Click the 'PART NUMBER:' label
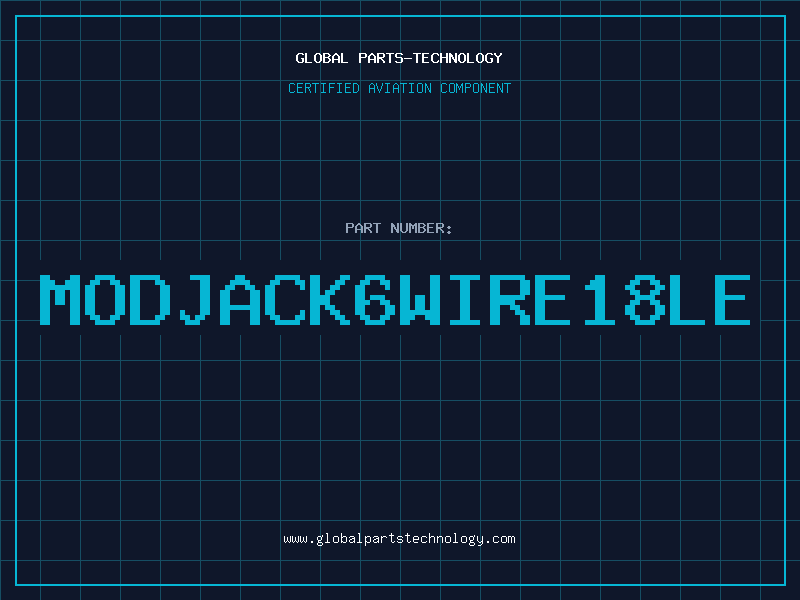The height and width of the screenshot is (600, 800). point(399,228)
